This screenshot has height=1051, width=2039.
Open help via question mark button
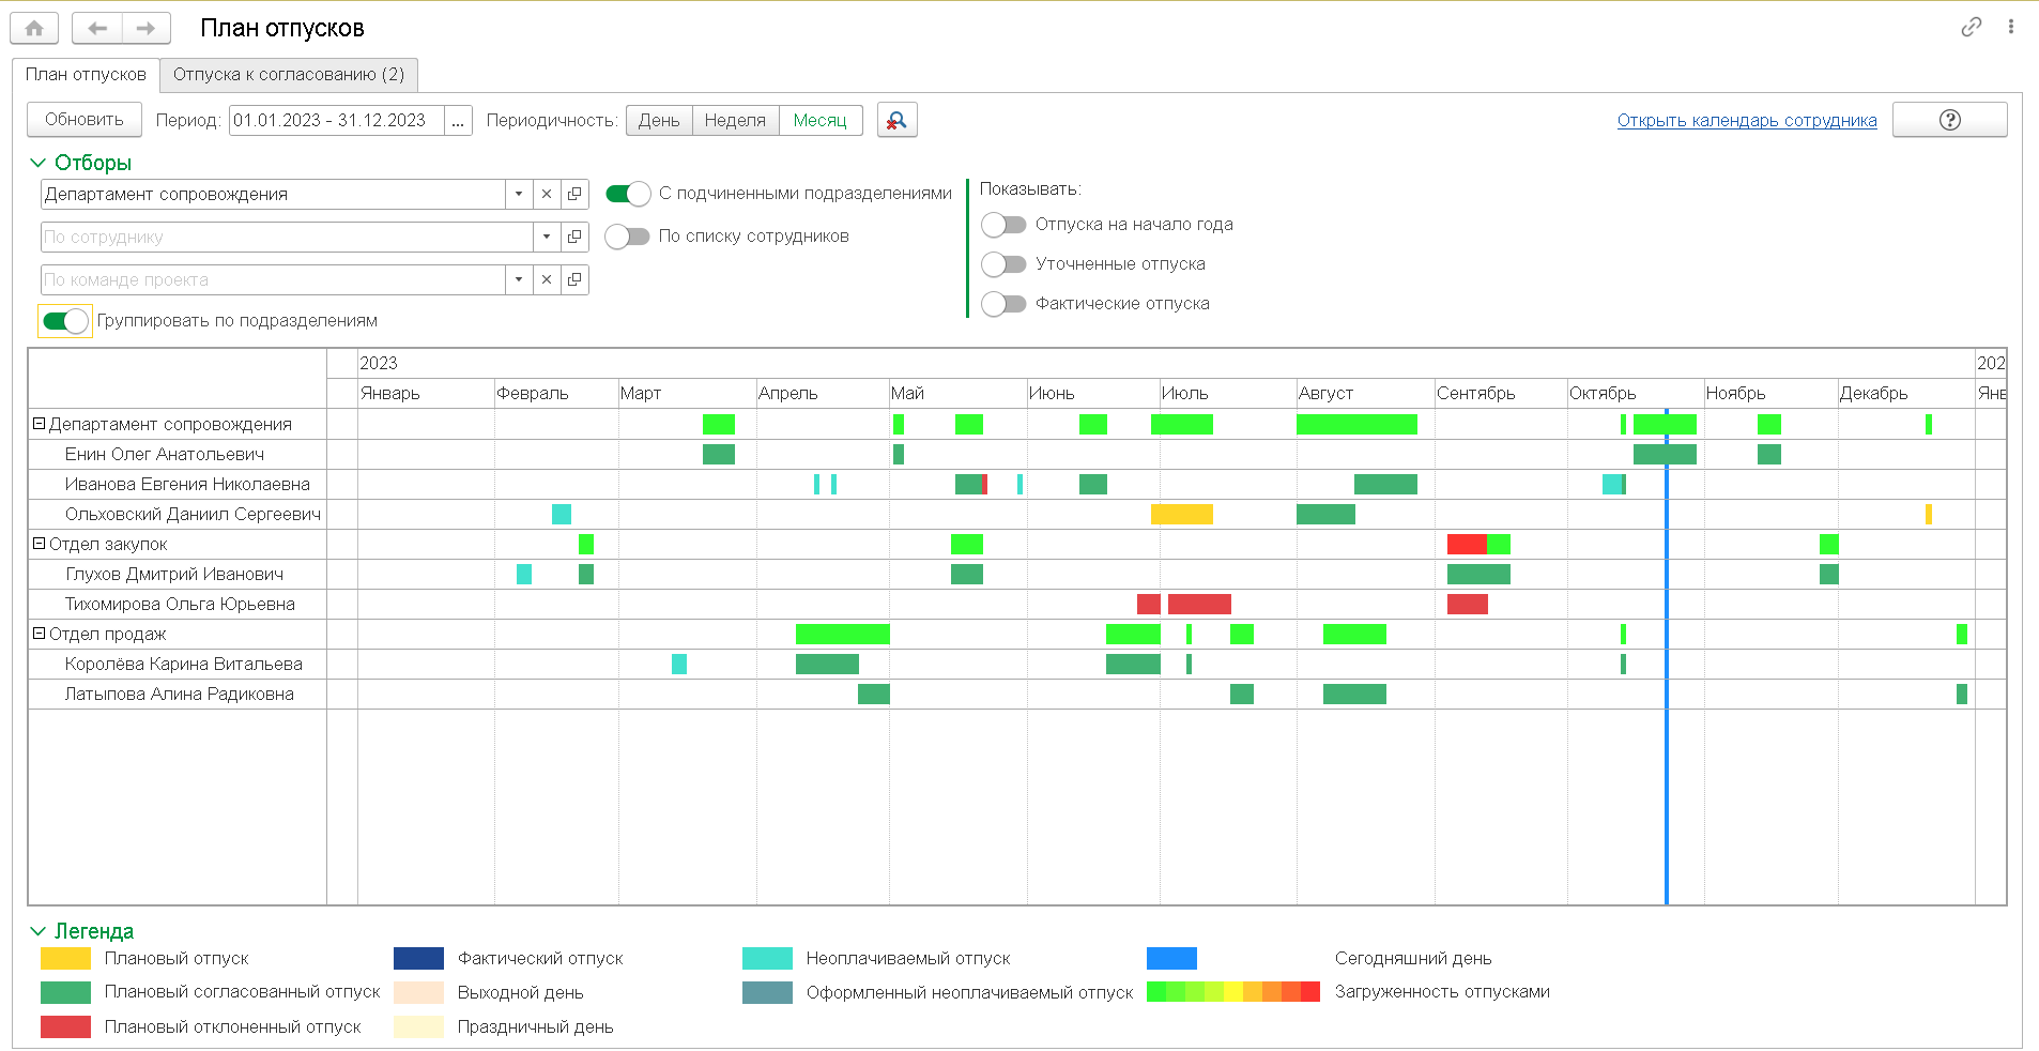(x=1949, y=120)
